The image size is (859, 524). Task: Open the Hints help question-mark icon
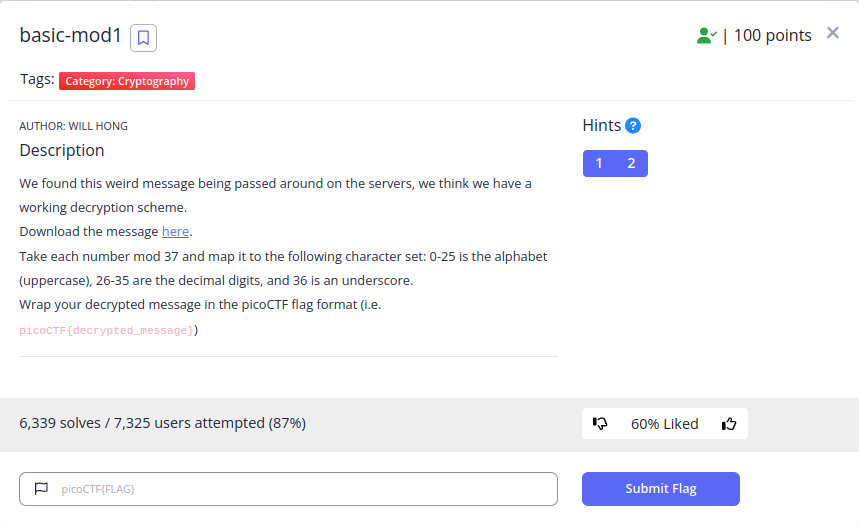point(633,126)
